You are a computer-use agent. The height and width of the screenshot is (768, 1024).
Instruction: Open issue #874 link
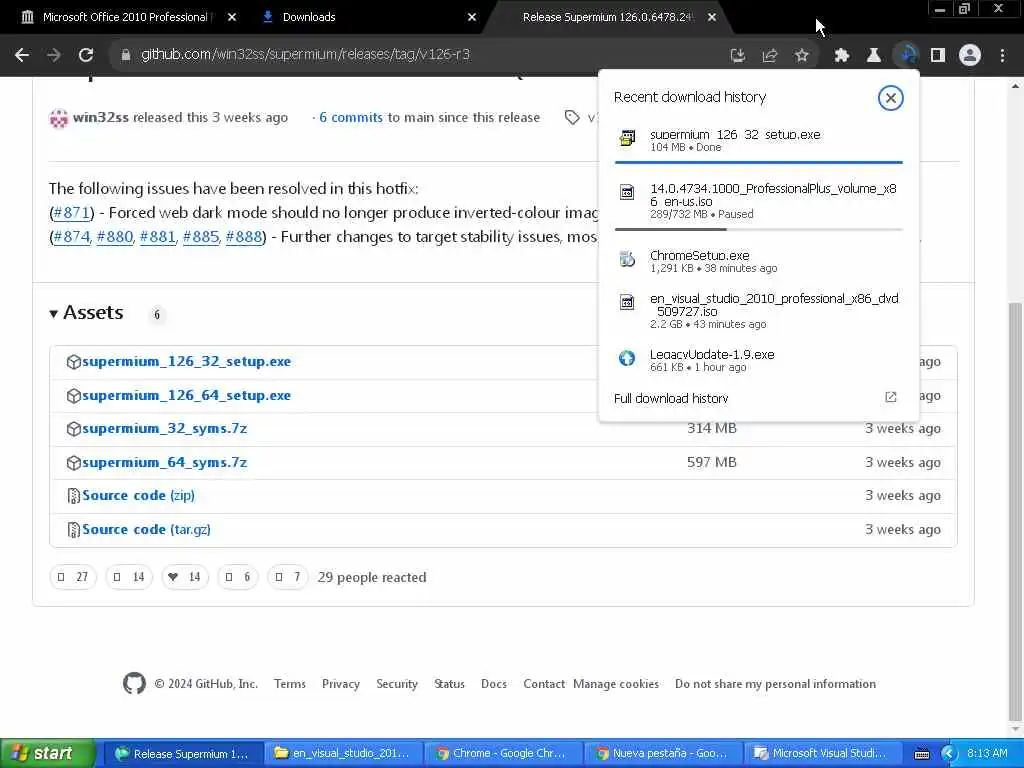click(x=71, y=236)
